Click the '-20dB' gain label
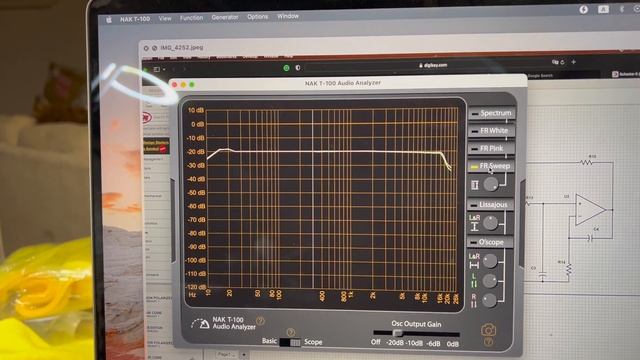The width and height of the screenshot is (640, 360). click(395, 343)
